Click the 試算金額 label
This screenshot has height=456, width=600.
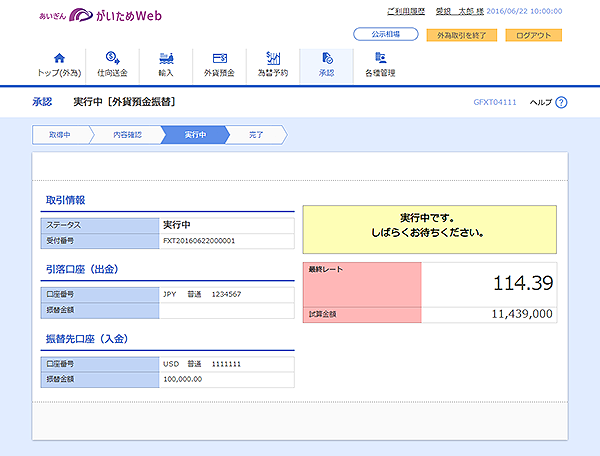[x=322, y=314]
